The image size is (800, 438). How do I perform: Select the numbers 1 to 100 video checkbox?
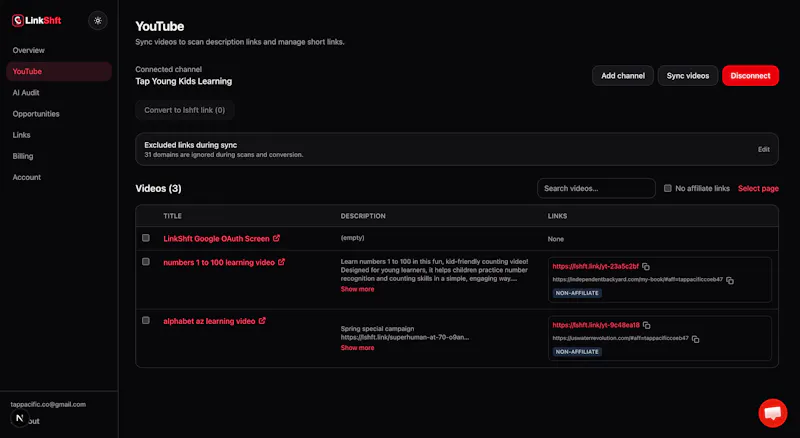[146, 261]
